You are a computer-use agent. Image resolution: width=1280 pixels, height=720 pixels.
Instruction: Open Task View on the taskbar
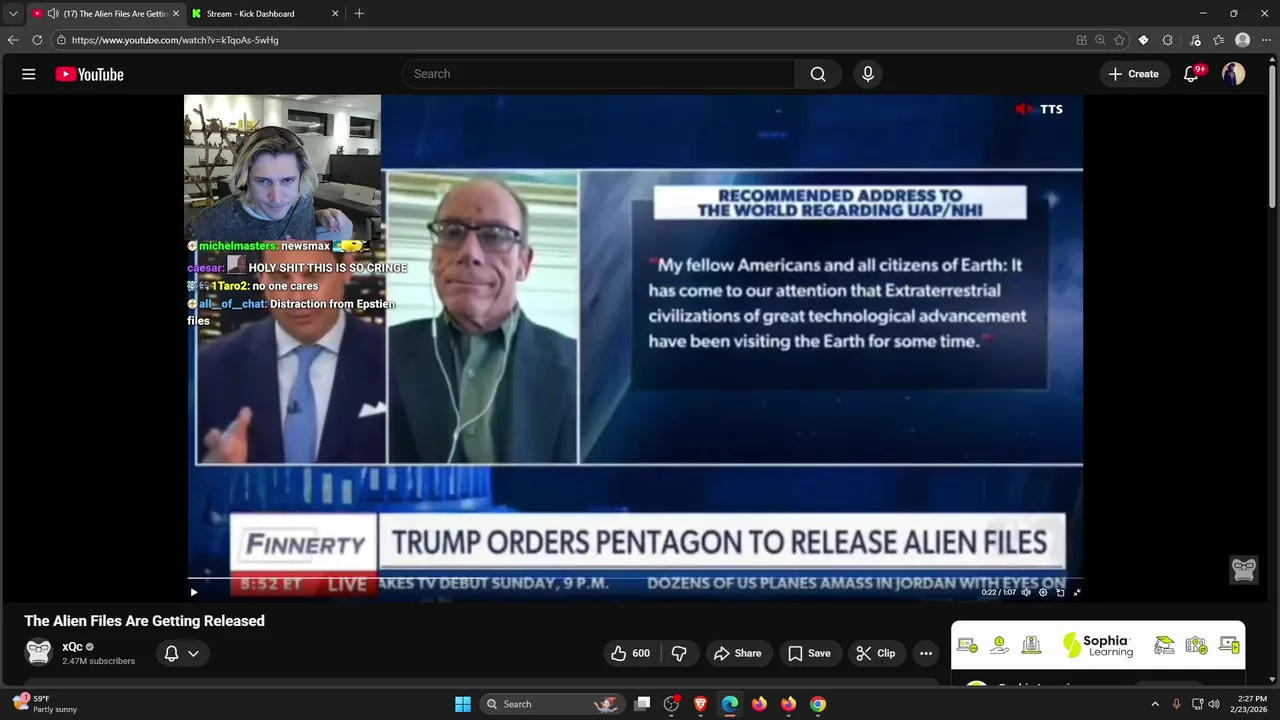643,704
